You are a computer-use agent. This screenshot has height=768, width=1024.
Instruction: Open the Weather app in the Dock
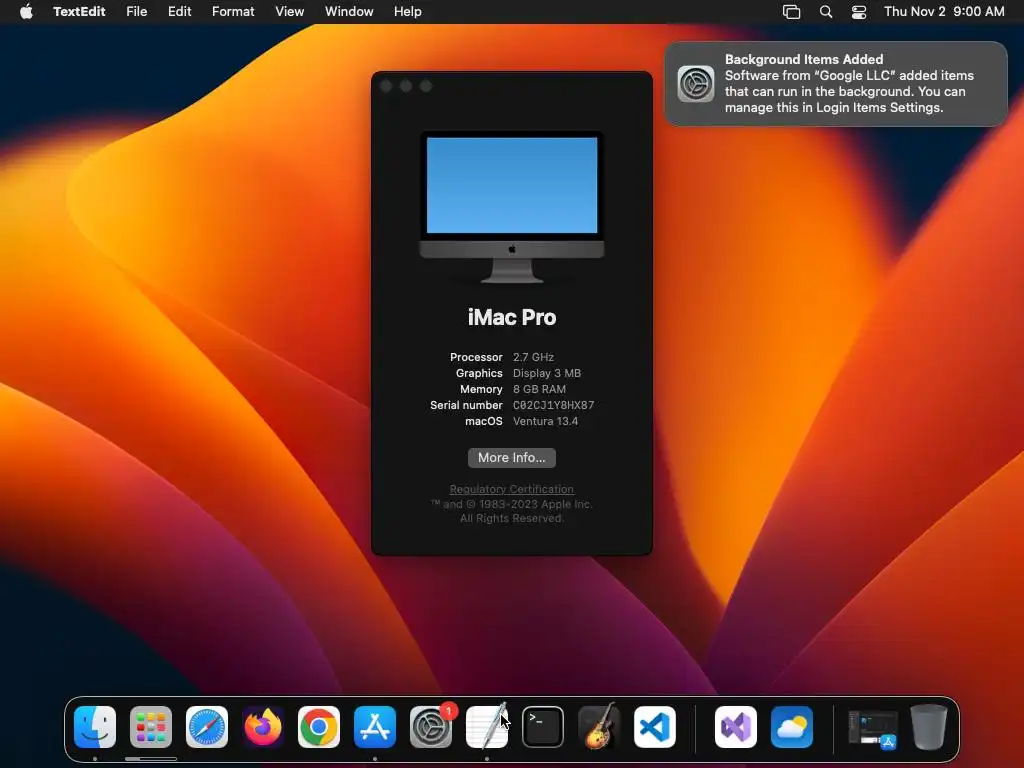792,726
